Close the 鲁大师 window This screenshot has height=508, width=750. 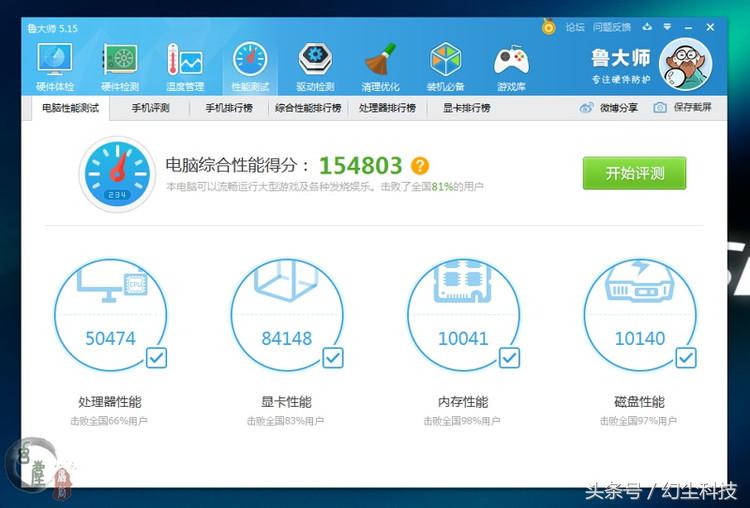pos(710,27)
